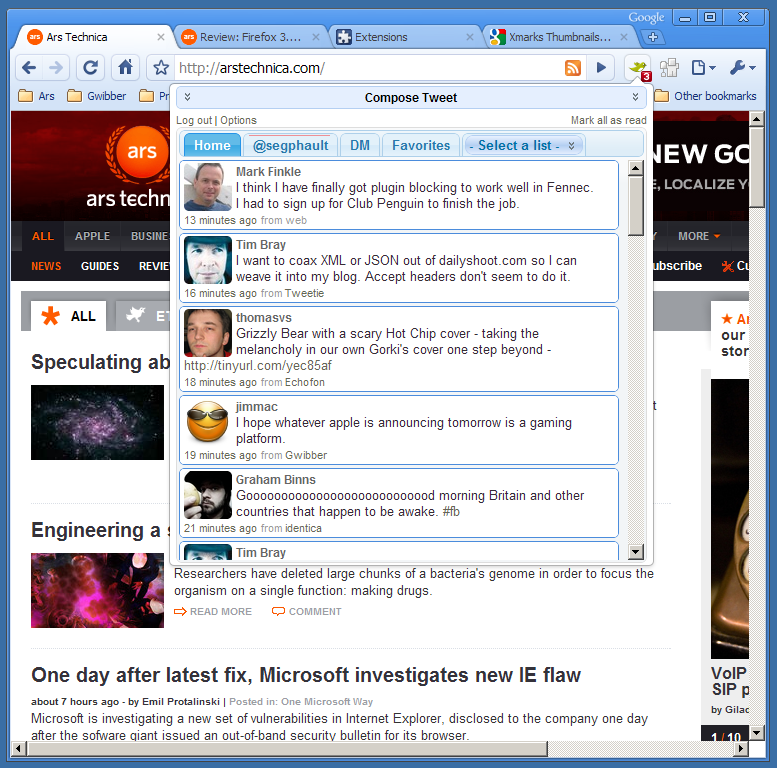Image resolution: width=777 pixels, height=768 pixels.
Task: Click Mark all as read
Action: [x=609, y=120]
